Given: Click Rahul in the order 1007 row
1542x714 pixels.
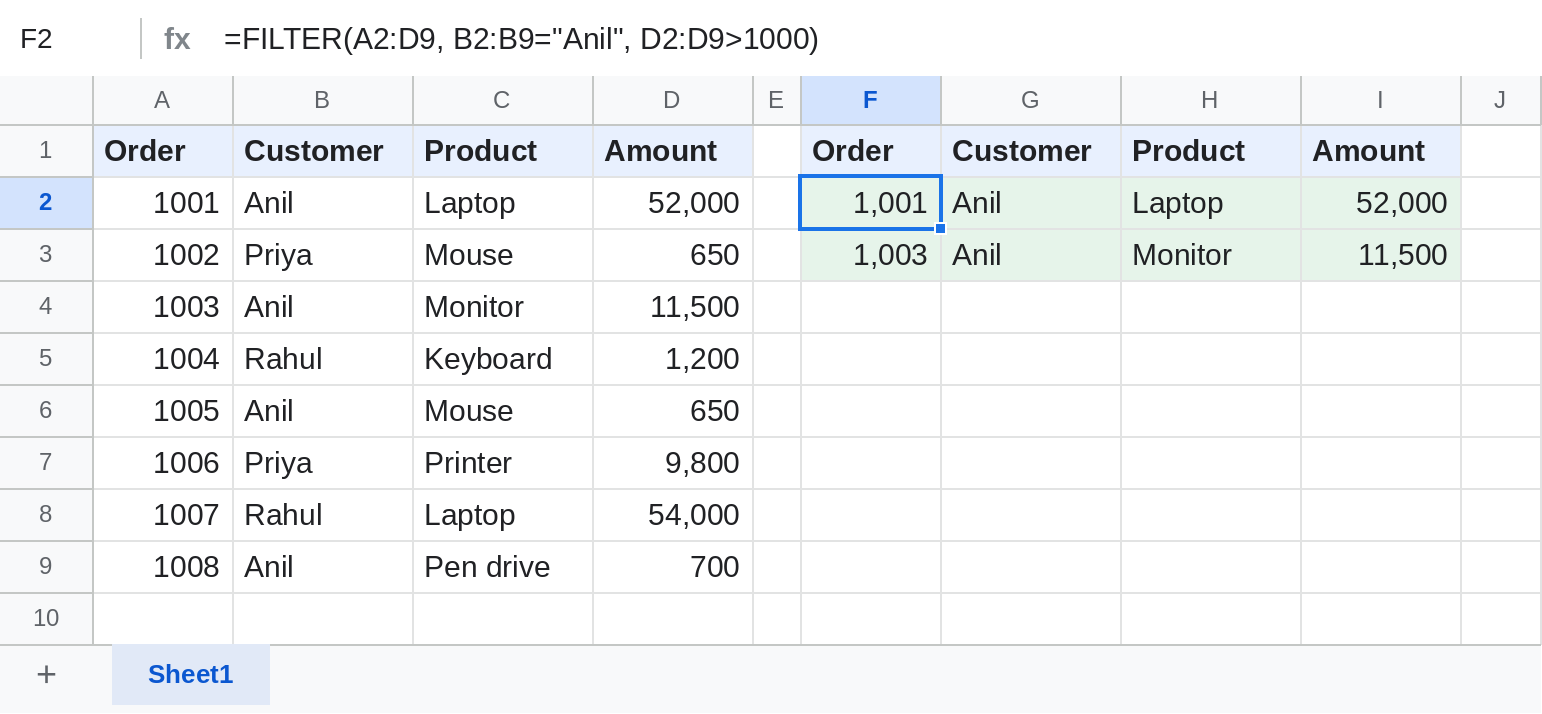Looking at the screenshot, I should point(323,515).
